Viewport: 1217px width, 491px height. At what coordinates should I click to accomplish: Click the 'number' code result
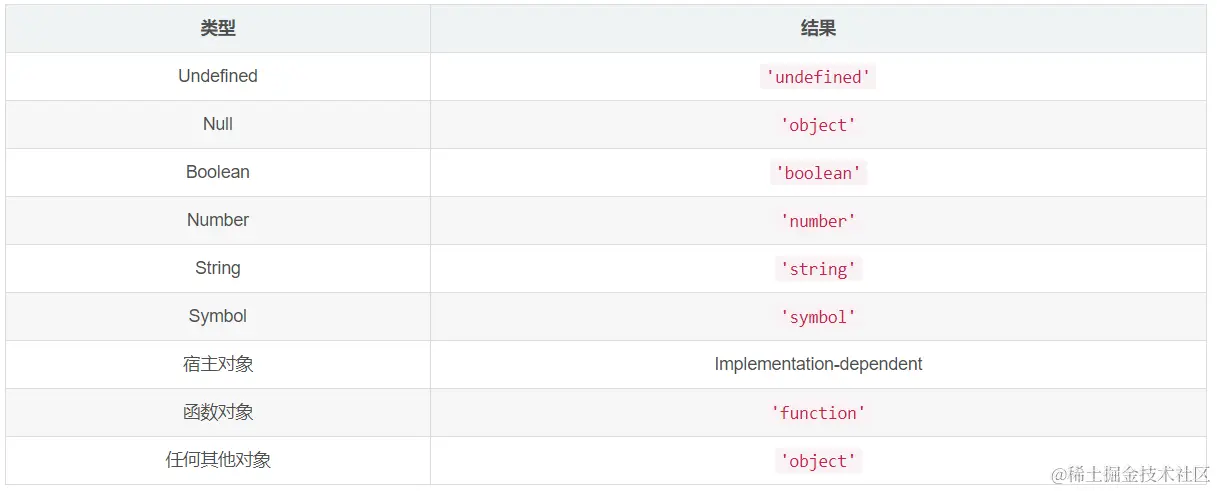click(818, 221)
